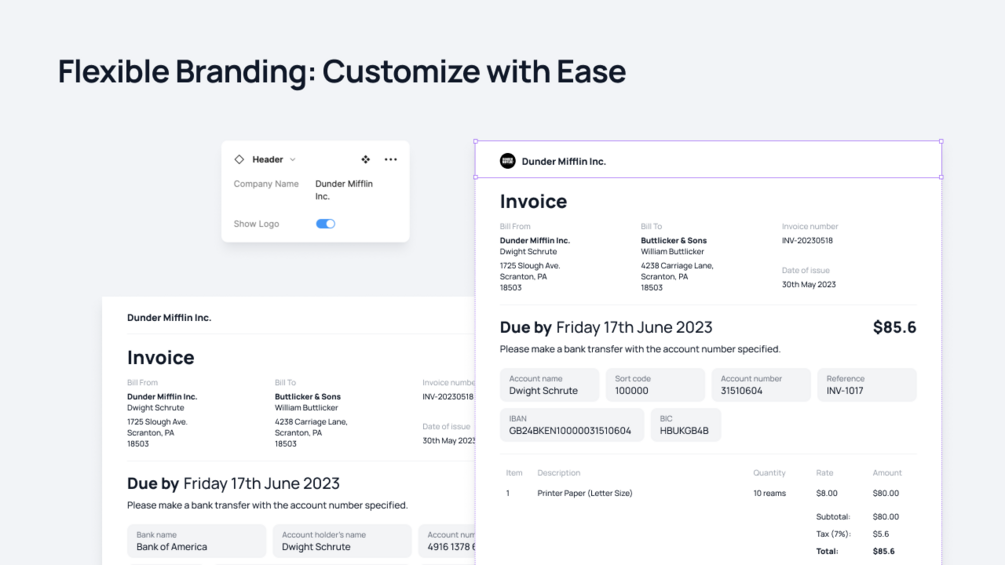Click the Total: label
This screenshot has width=1005, height=565.
point(827,551)
